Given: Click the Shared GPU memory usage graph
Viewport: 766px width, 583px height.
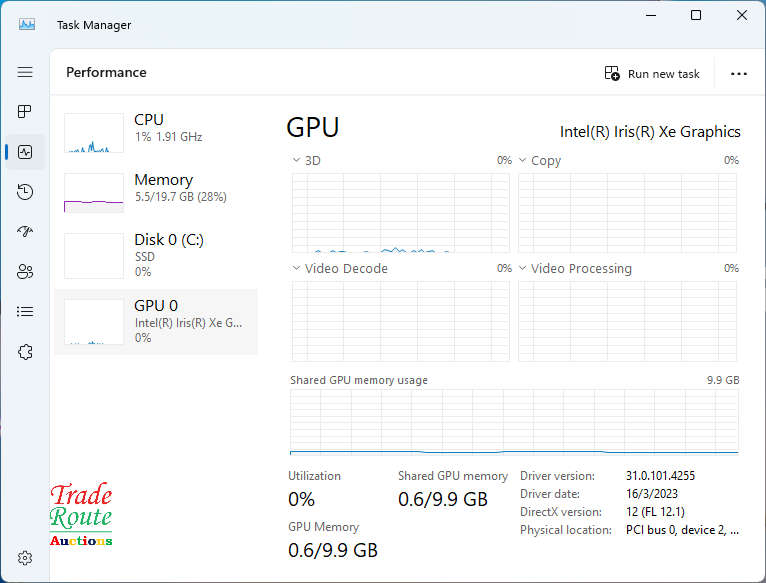Looking at the screenshot, I should [514, 422].
